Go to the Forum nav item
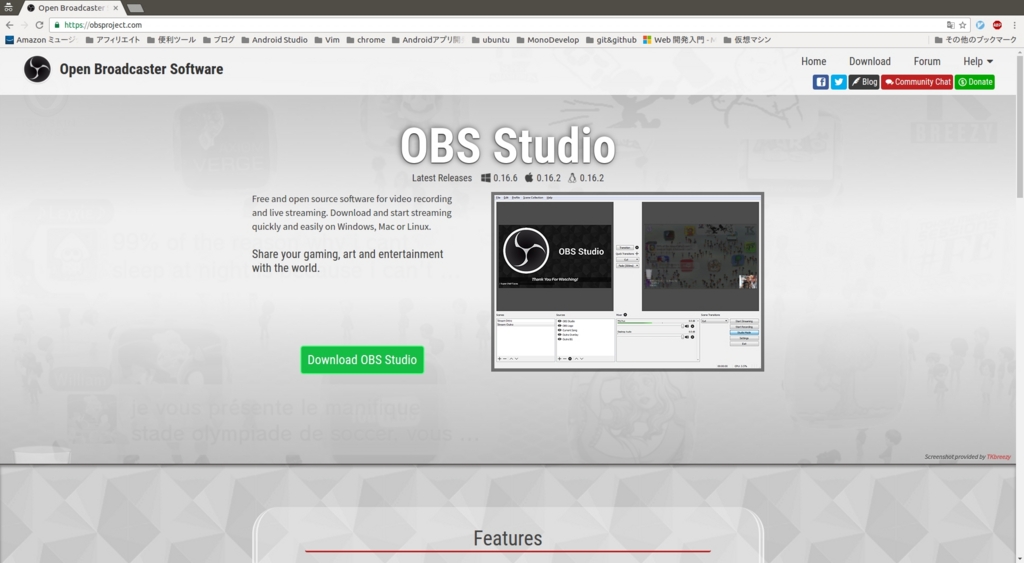Viewport: 1024px width, 563px height. pos(927,61)
